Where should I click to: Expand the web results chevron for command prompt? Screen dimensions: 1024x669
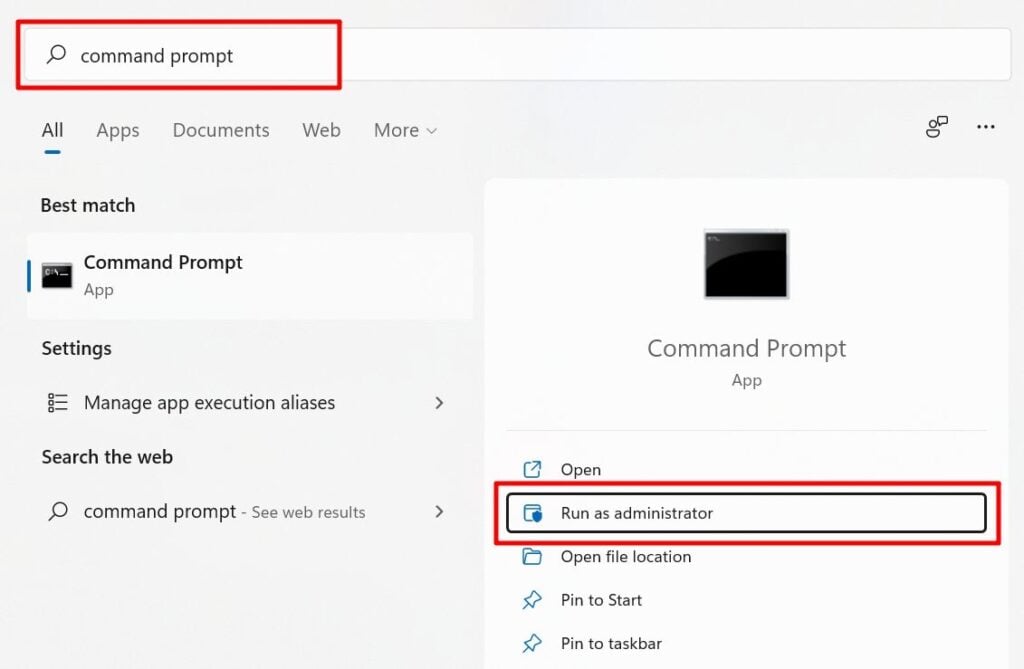coord(439,511)
